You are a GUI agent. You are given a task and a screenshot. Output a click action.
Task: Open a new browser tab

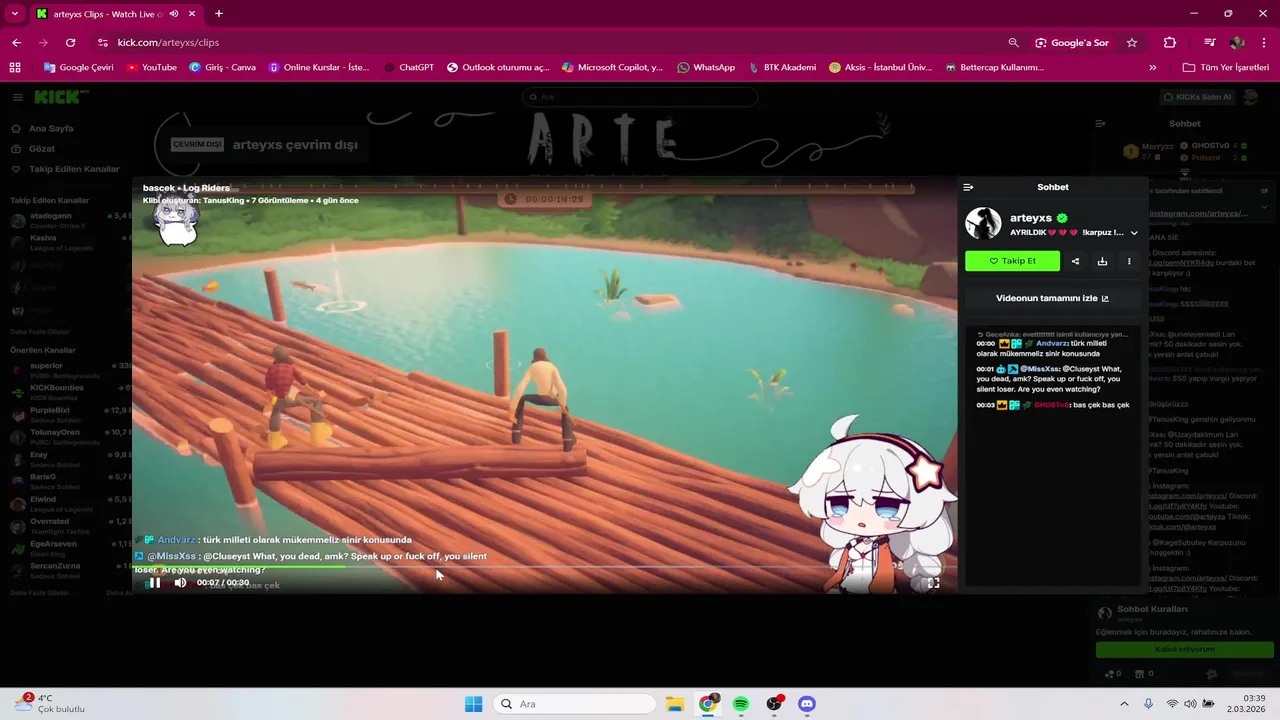pos(219,14)
